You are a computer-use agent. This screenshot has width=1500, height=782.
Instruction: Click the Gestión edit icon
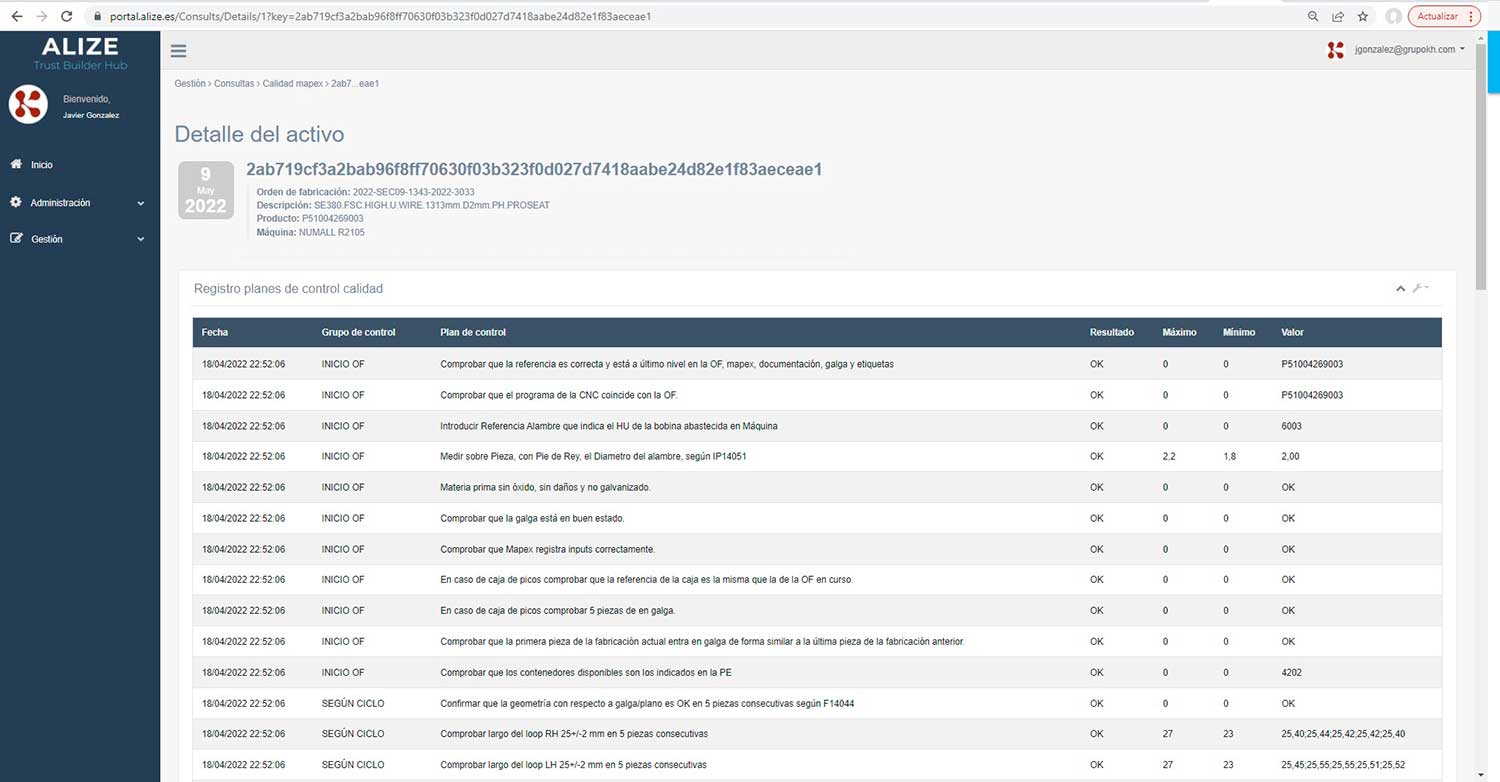coord(16,239)
